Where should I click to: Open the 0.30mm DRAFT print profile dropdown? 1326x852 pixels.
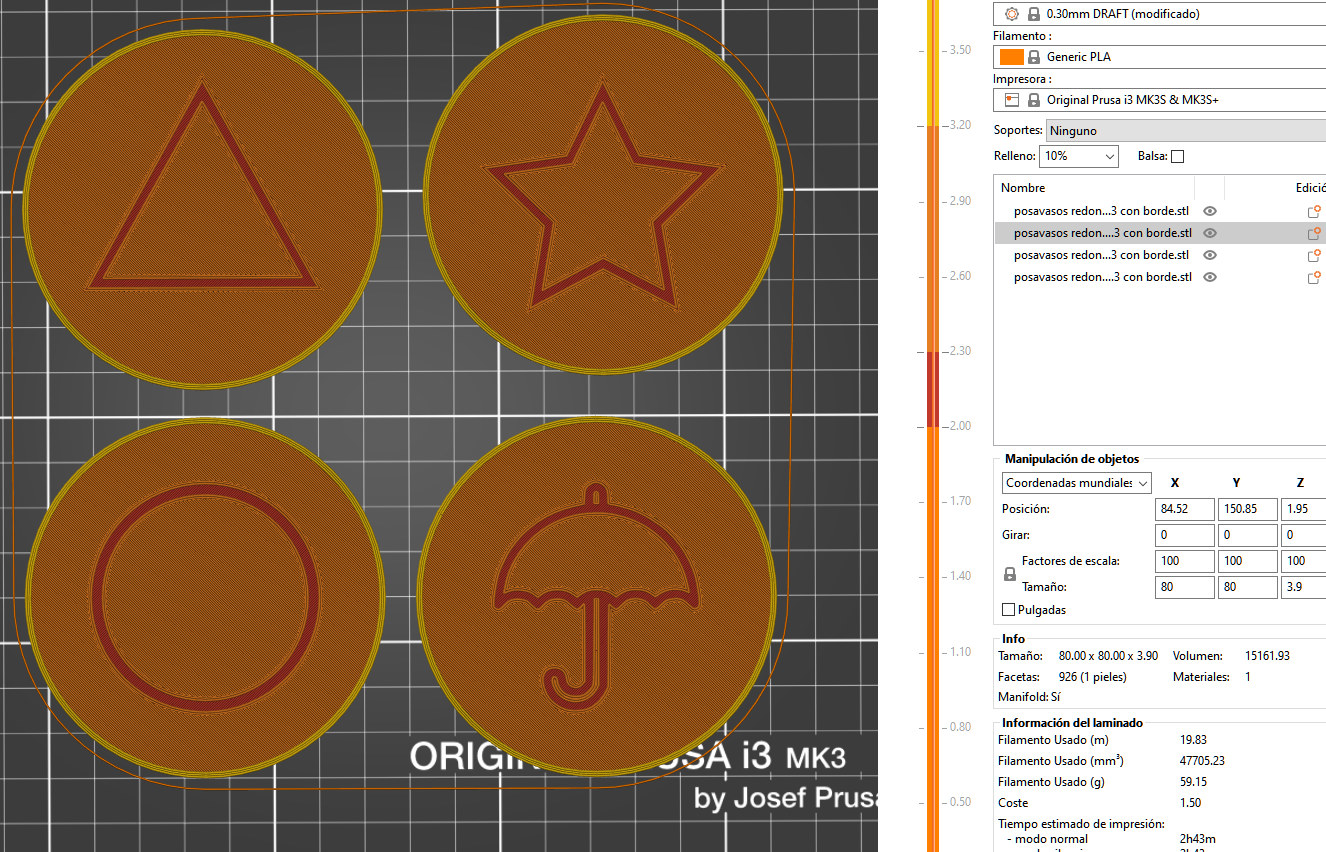[x=1160, y=14]
